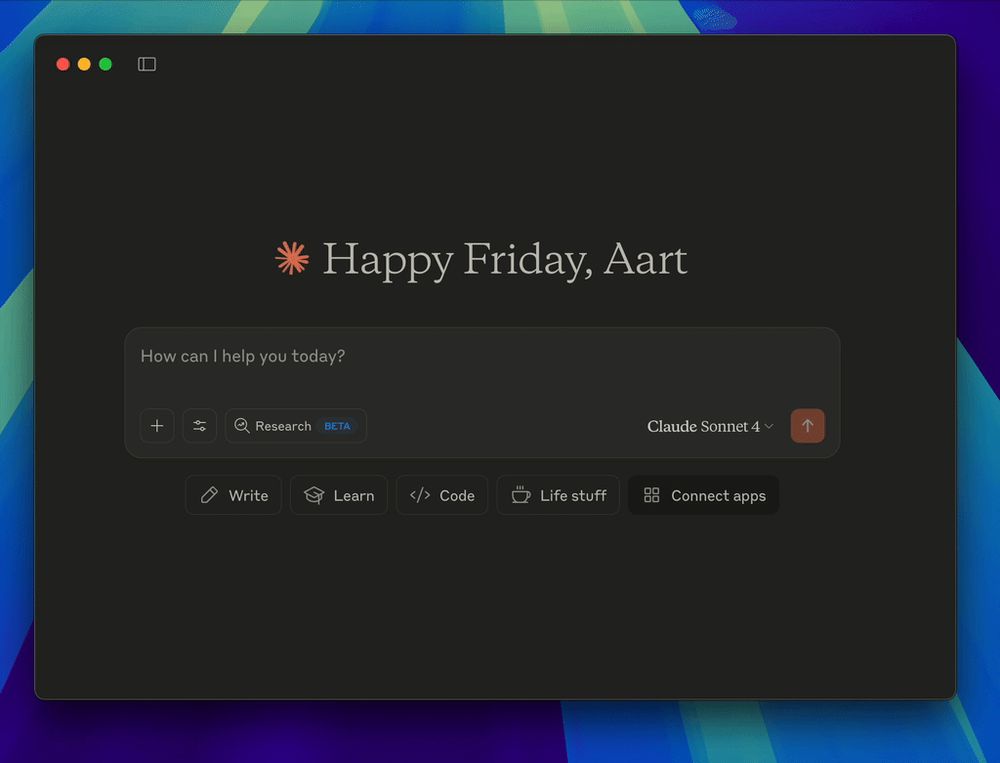Click the 'Happy Friday, Aart' greeting text
The height and width of the screenshot is (763, 1000).
504,260
